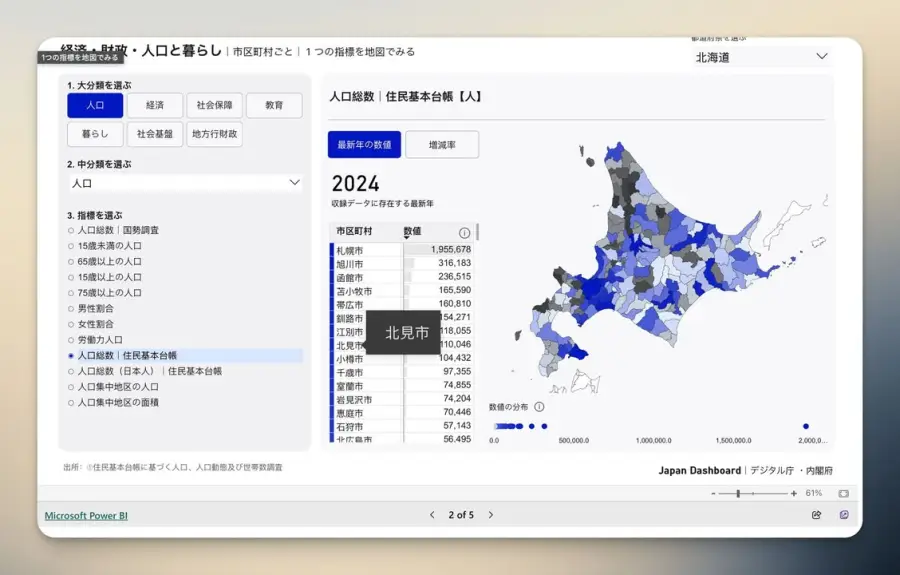Go to previous report page arrow

[x=432, y=515]
